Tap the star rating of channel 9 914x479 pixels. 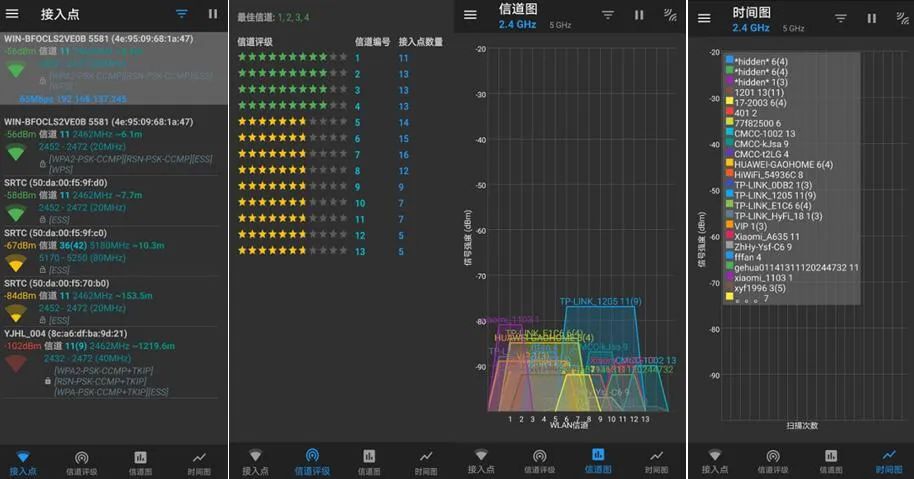pyautogui.click(x=292, y=186)
